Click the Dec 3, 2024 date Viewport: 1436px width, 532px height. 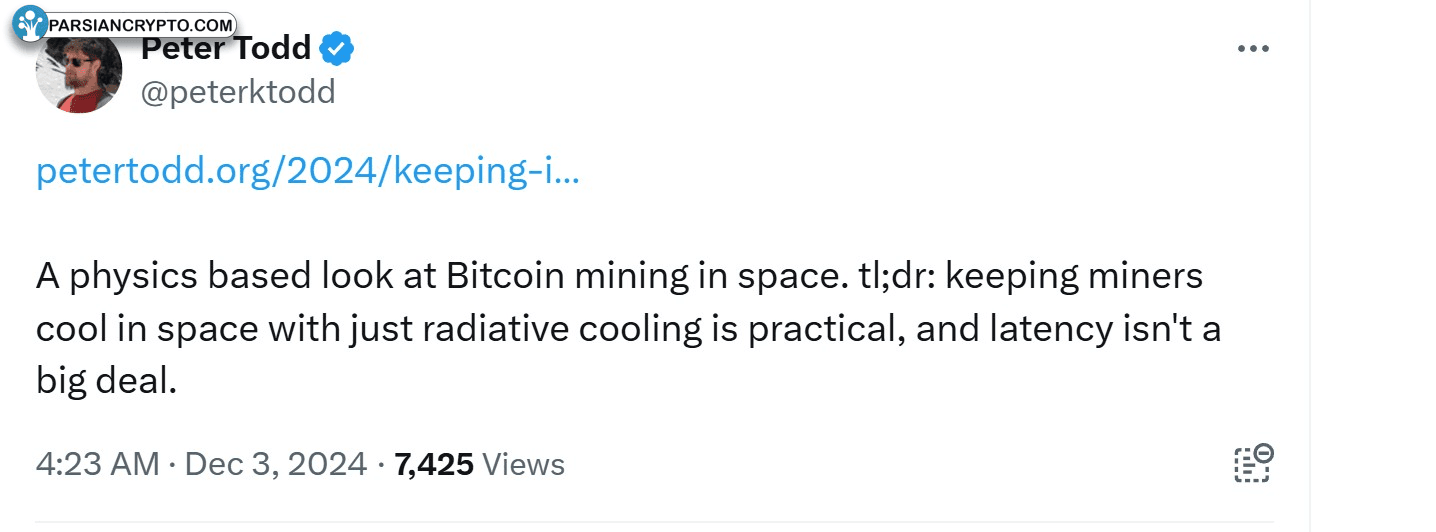276,464
